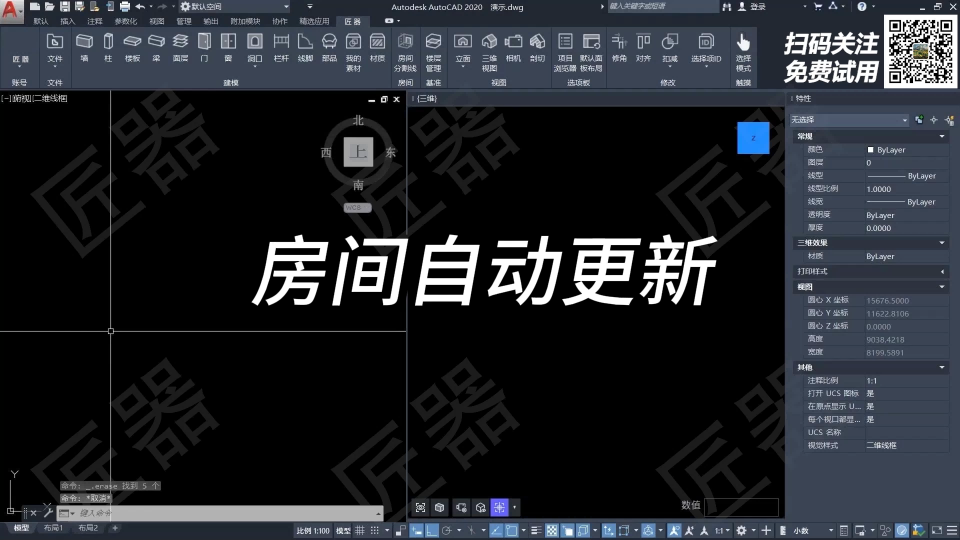Select the 栏杆 (railing) tool
This screenshot has width=960, height=540.
pos(281,47)
